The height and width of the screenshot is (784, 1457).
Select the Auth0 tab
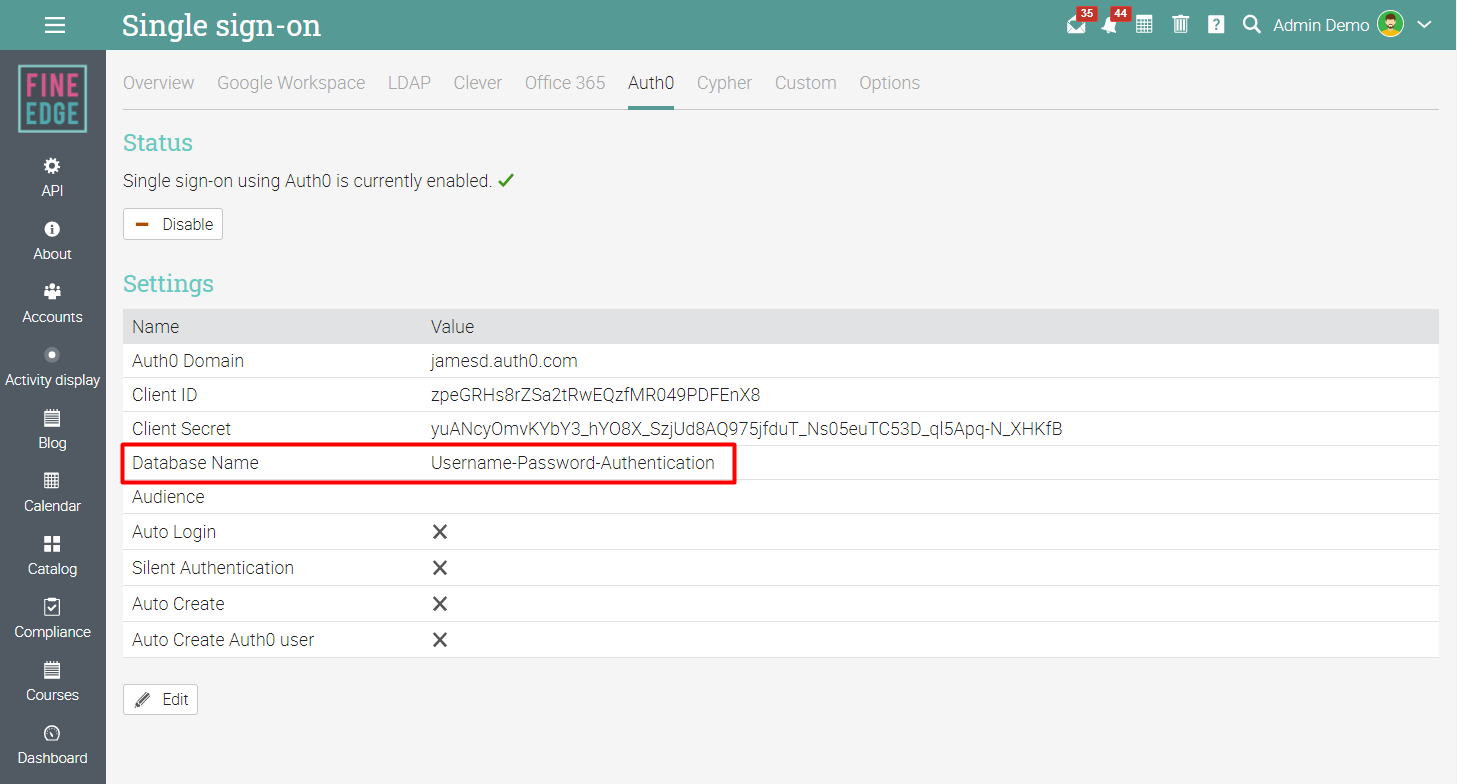pos(651,83)
